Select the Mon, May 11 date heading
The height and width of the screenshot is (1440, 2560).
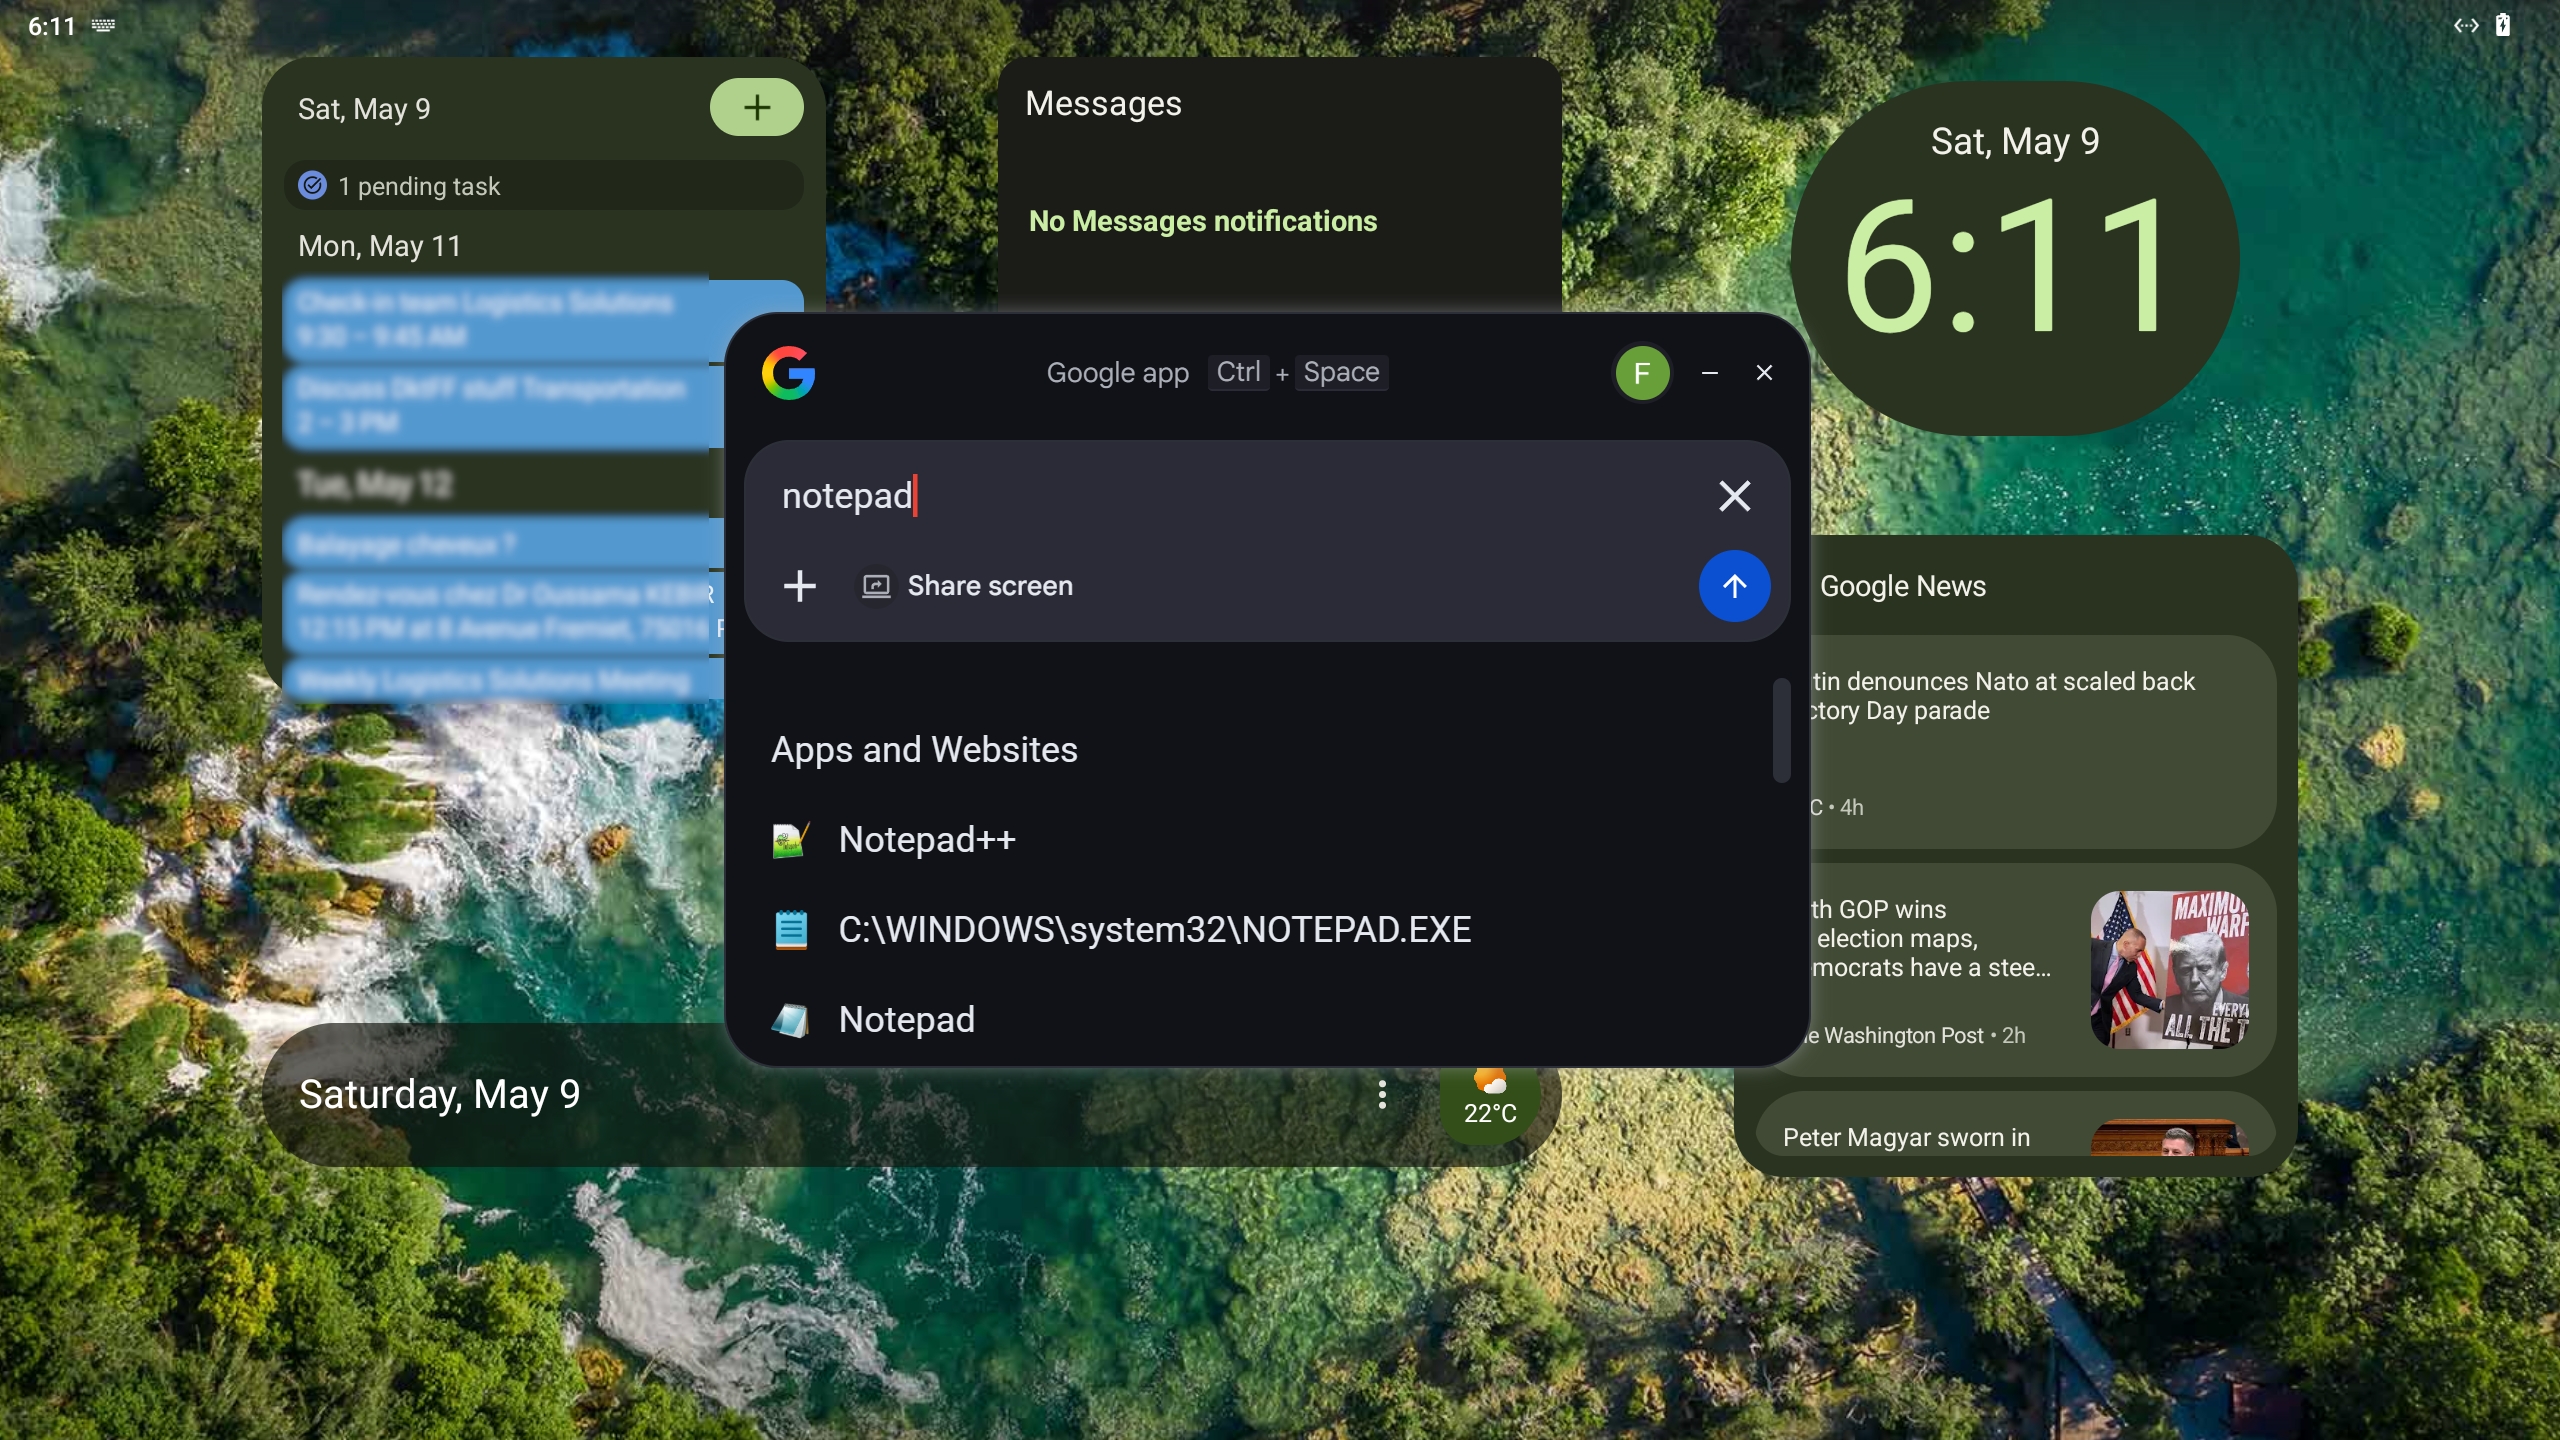380,246
